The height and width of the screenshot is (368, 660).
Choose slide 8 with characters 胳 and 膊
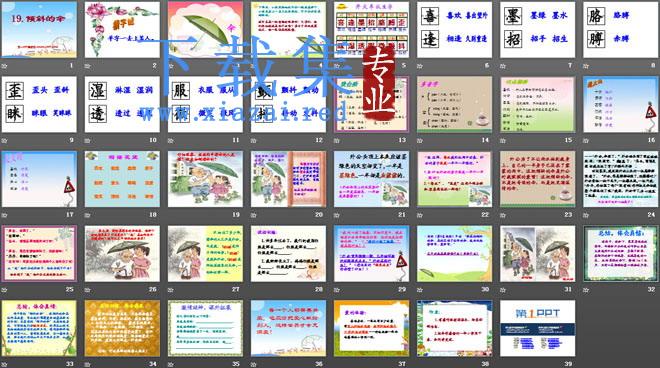(620, 29)
